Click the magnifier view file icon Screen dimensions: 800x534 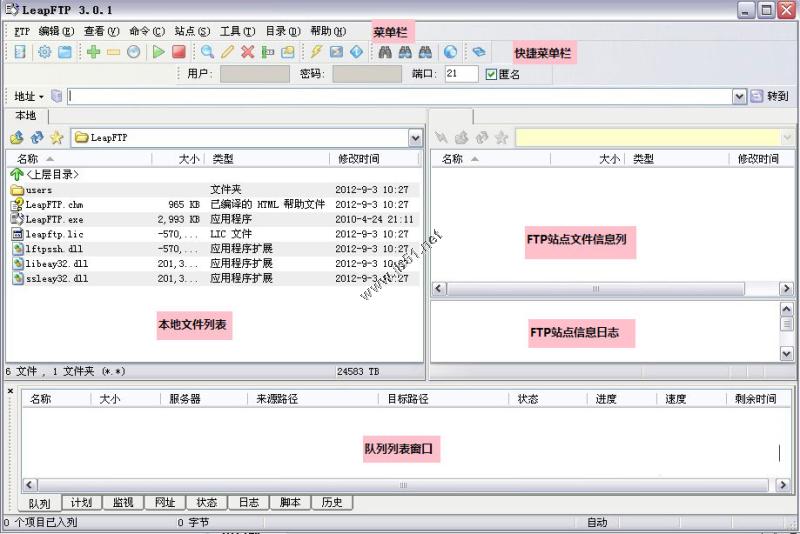[207, 52]
